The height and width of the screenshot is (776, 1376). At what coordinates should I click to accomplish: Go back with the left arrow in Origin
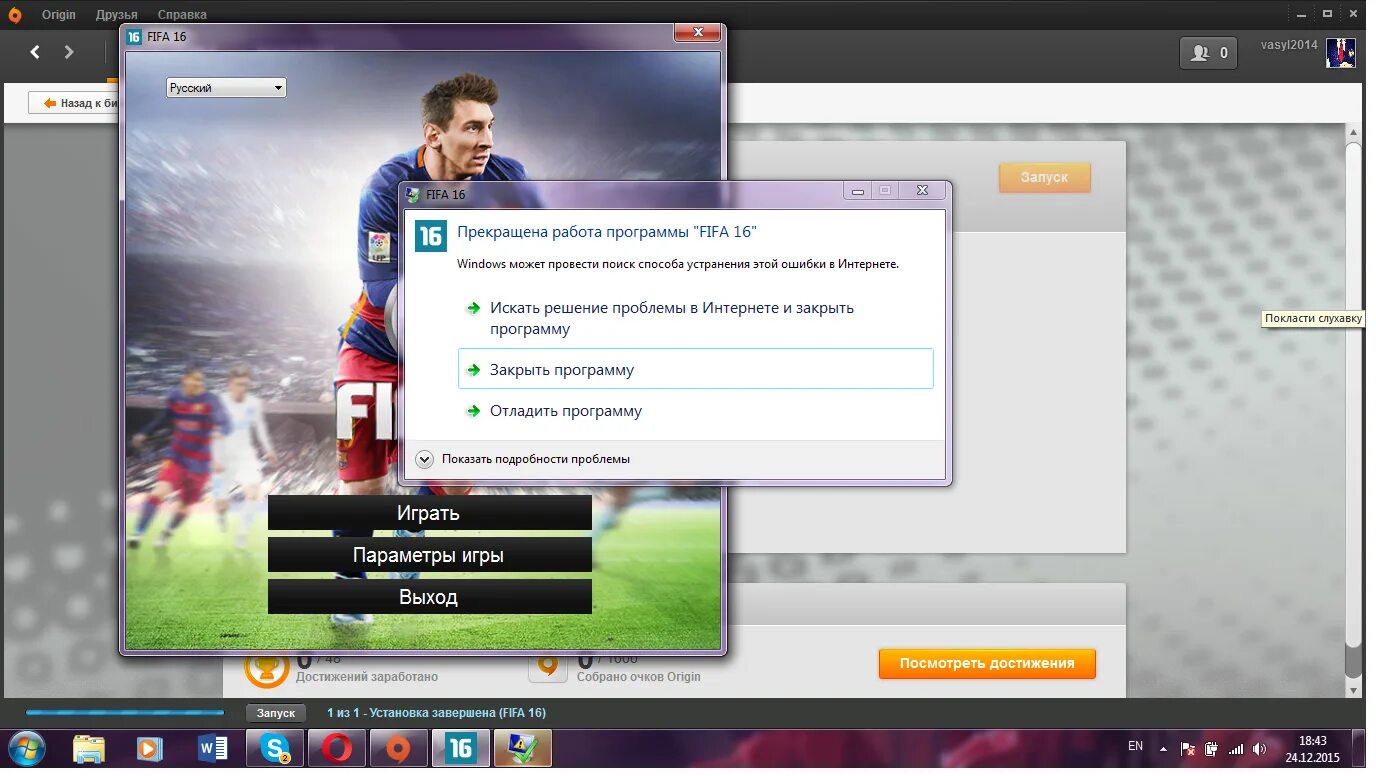tap(35, 52)
